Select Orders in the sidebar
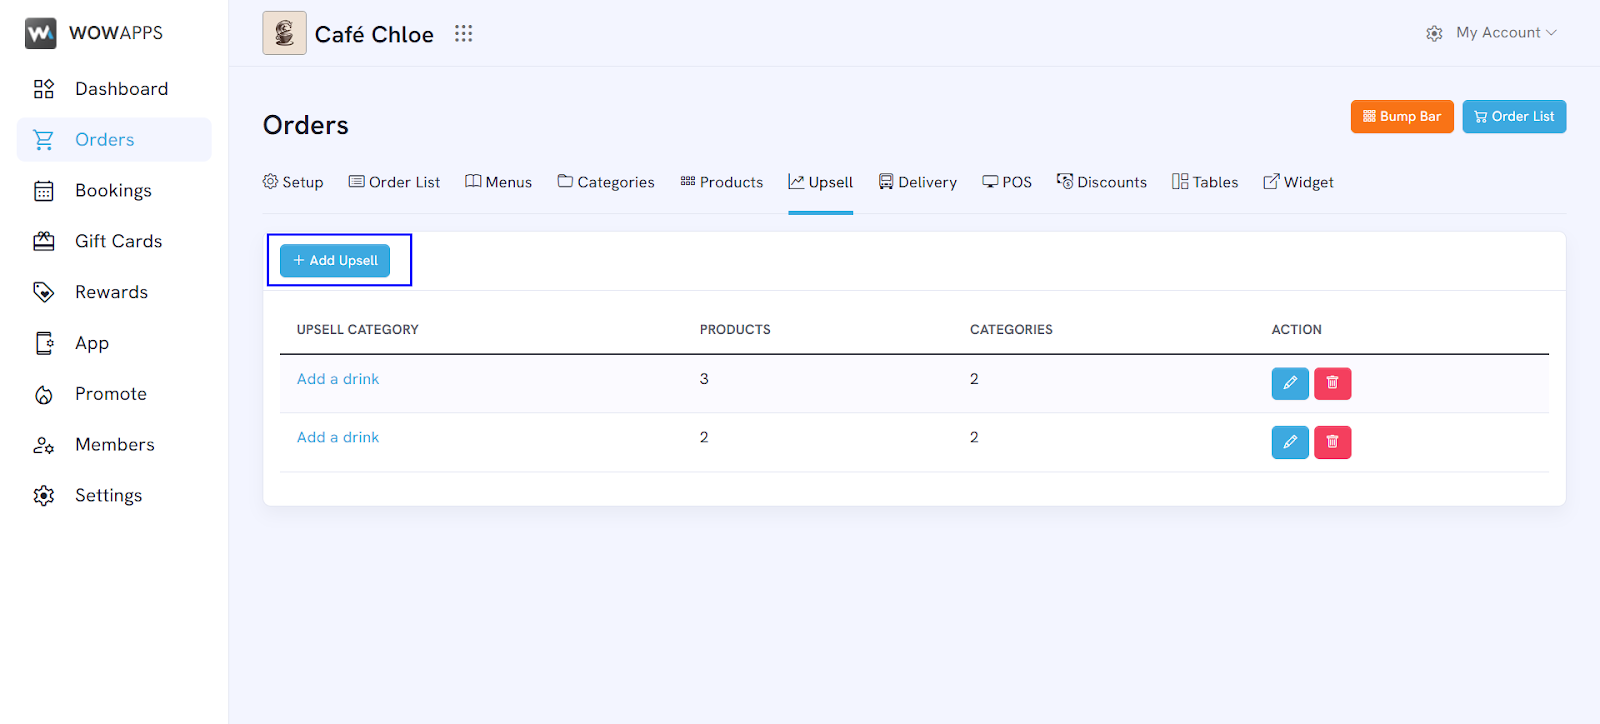The image size is (1600, 724). [x=114, y=140]
